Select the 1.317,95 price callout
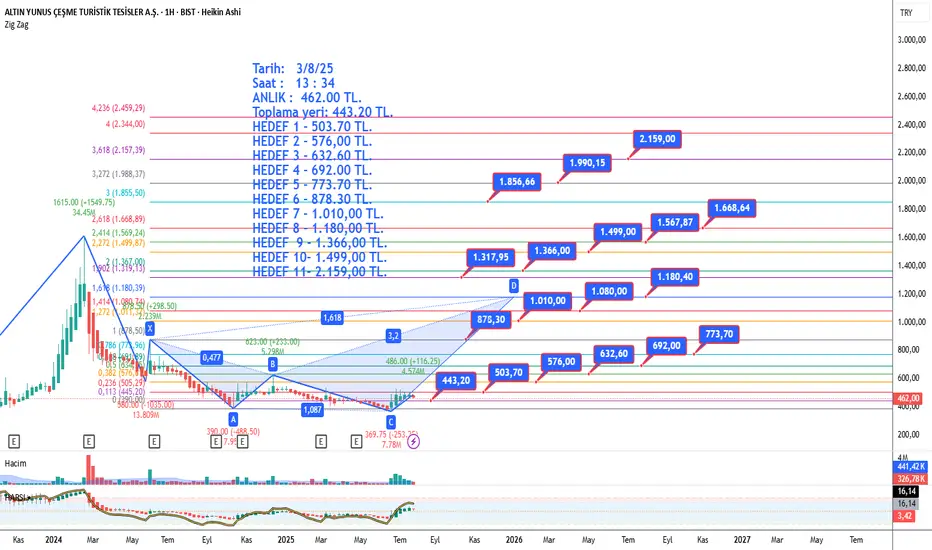Image resolution: width=932 pixels, height=550 pixels. click(x=490, y=257)
